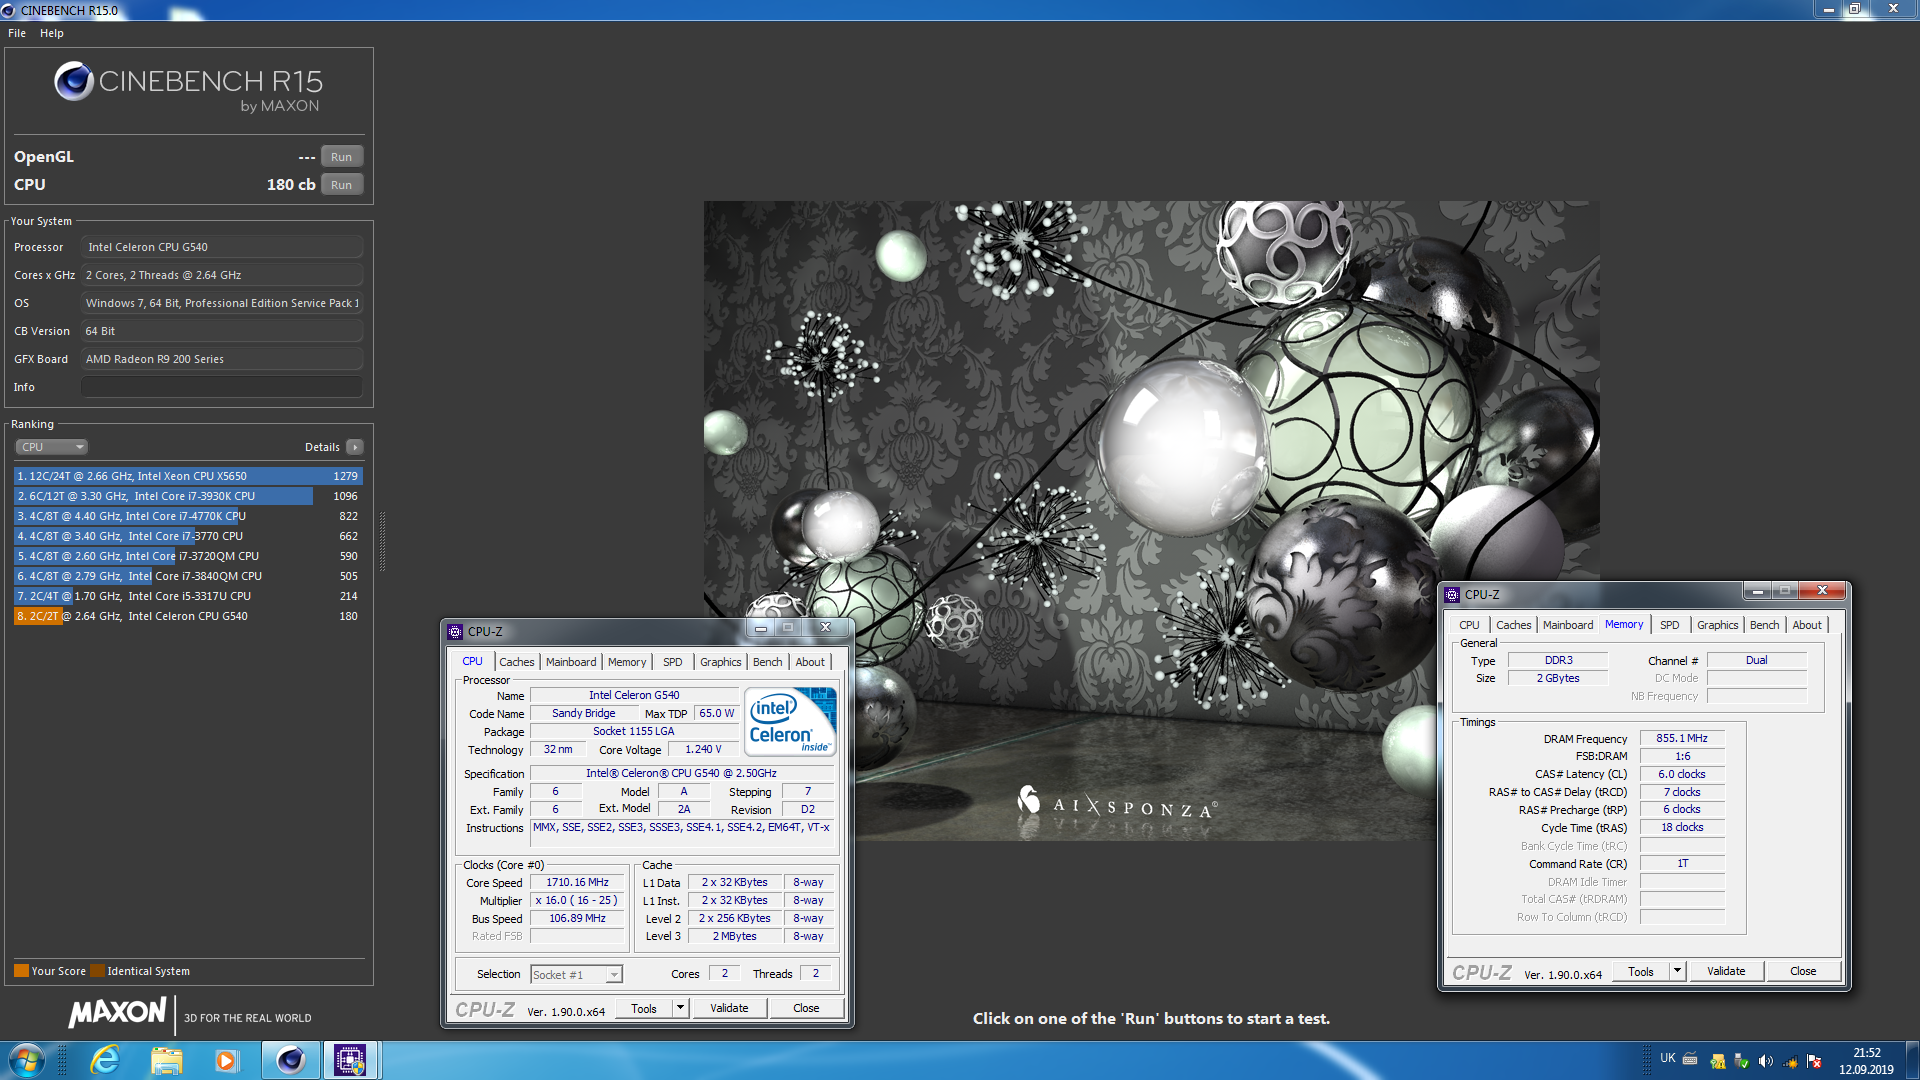The height and width of the screenshot is (1080, 1920).
Task: Click Tools button in Memory CPU-Z window
Action: 1641,971
